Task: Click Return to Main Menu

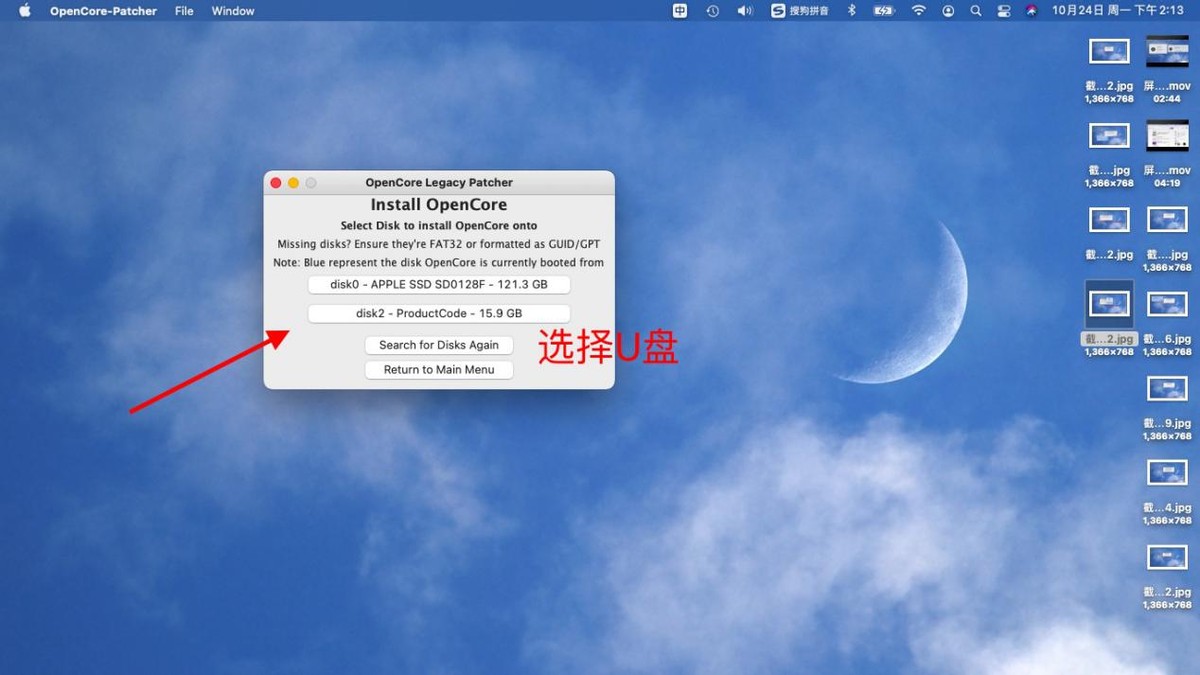Action: [x=438, y=369]
